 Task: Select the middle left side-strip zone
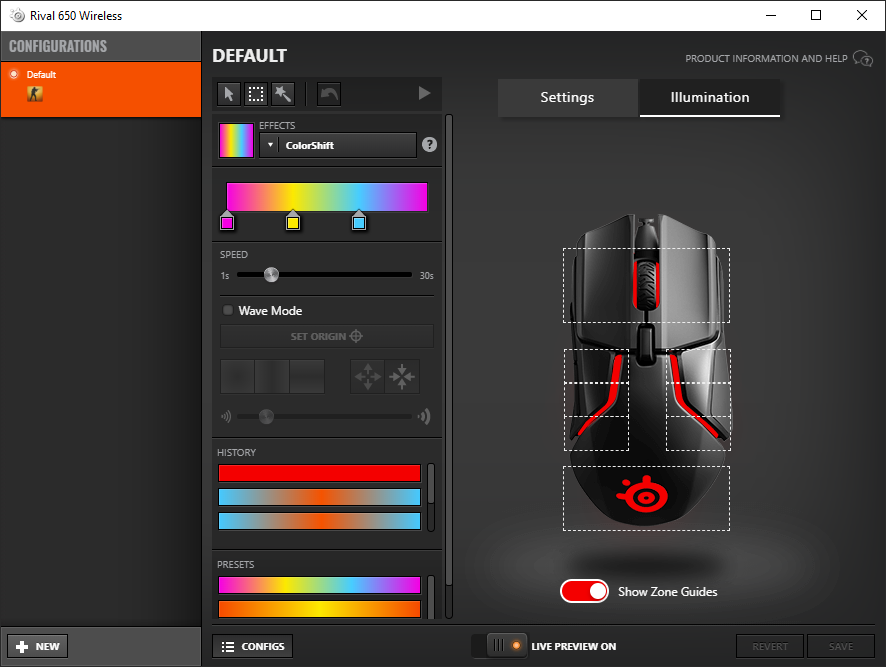pyautogui.click(x=597, y=400)
